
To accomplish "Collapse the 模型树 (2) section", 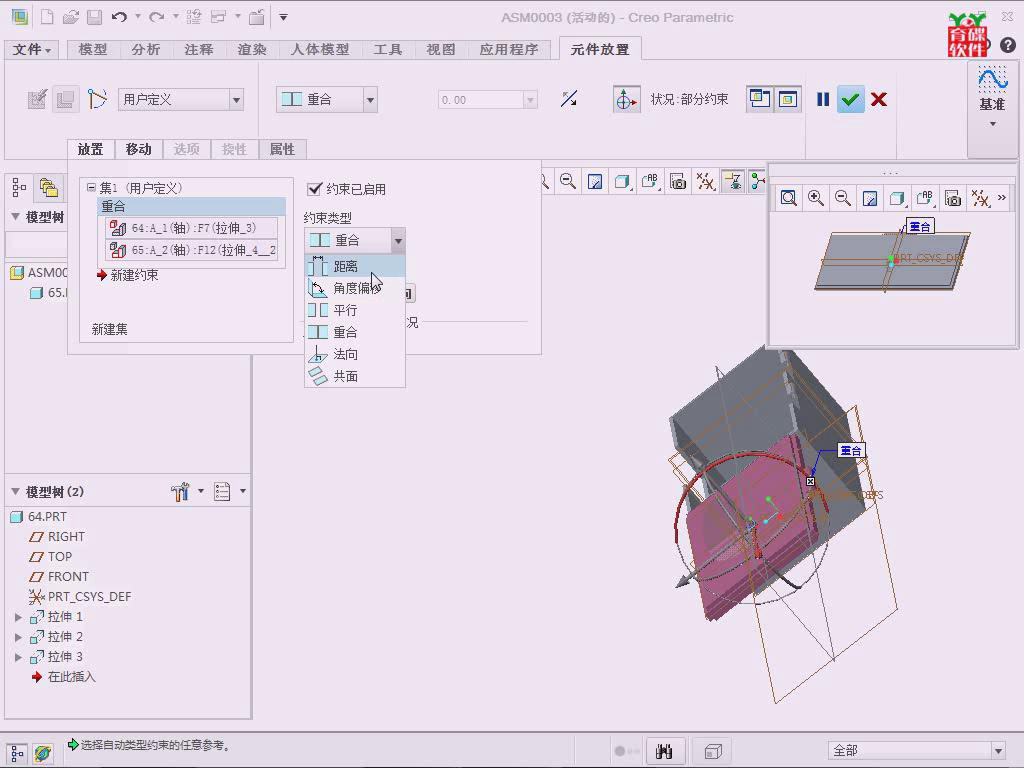I will [15, 491].
